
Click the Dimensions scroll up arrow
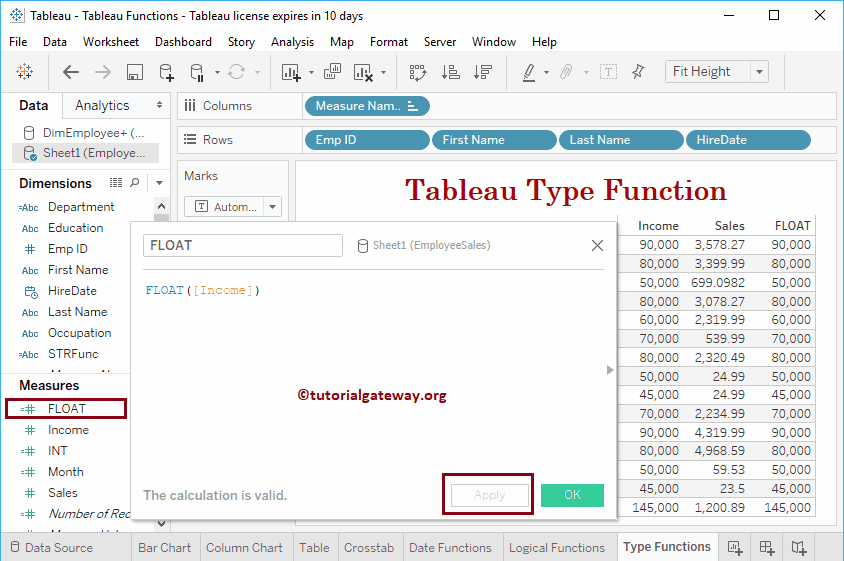click(x=161, y=207)
